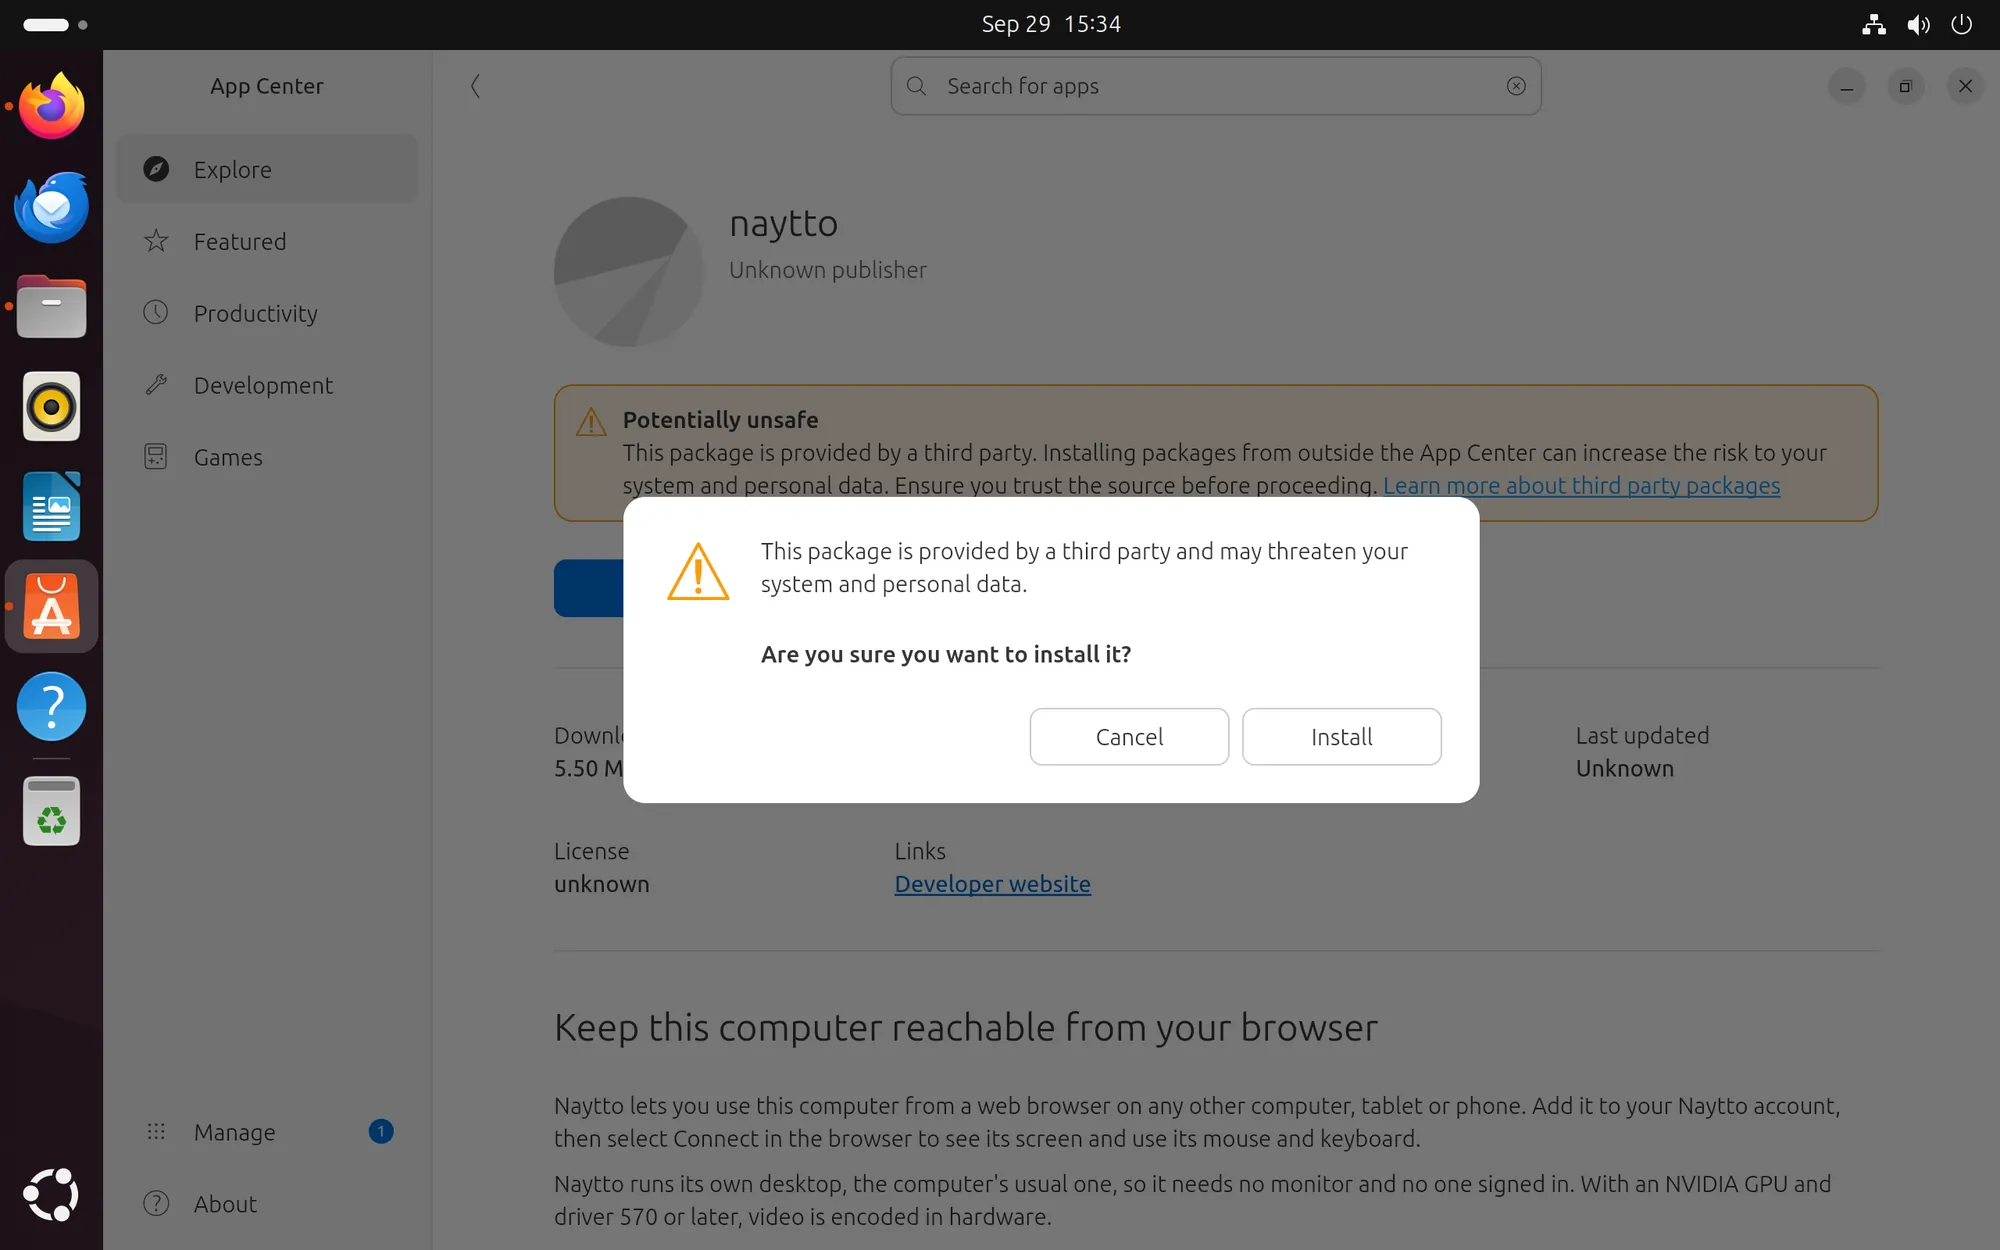The height and width of the screenshot is (1250, 2000).
Task: Click the Explore compass icon
Action: pyautogui.click(x=156, y=169)
